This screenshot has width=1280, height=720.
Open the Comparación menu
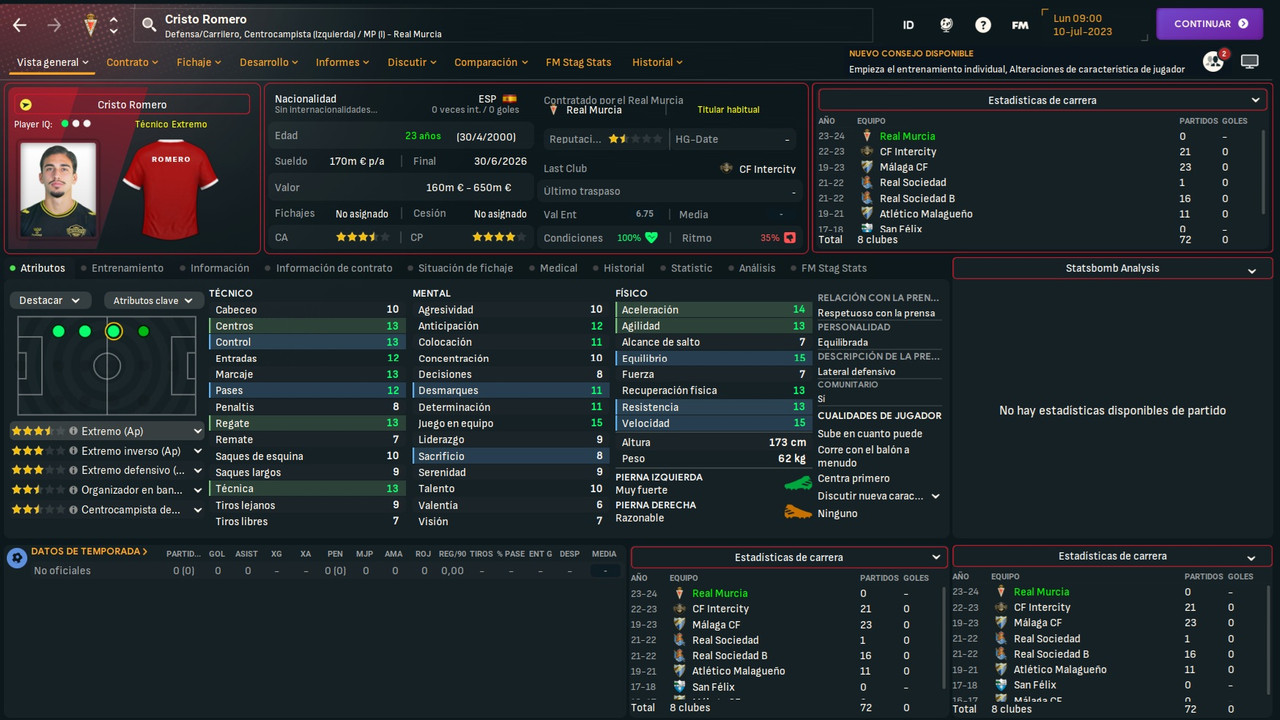[491, 62]
